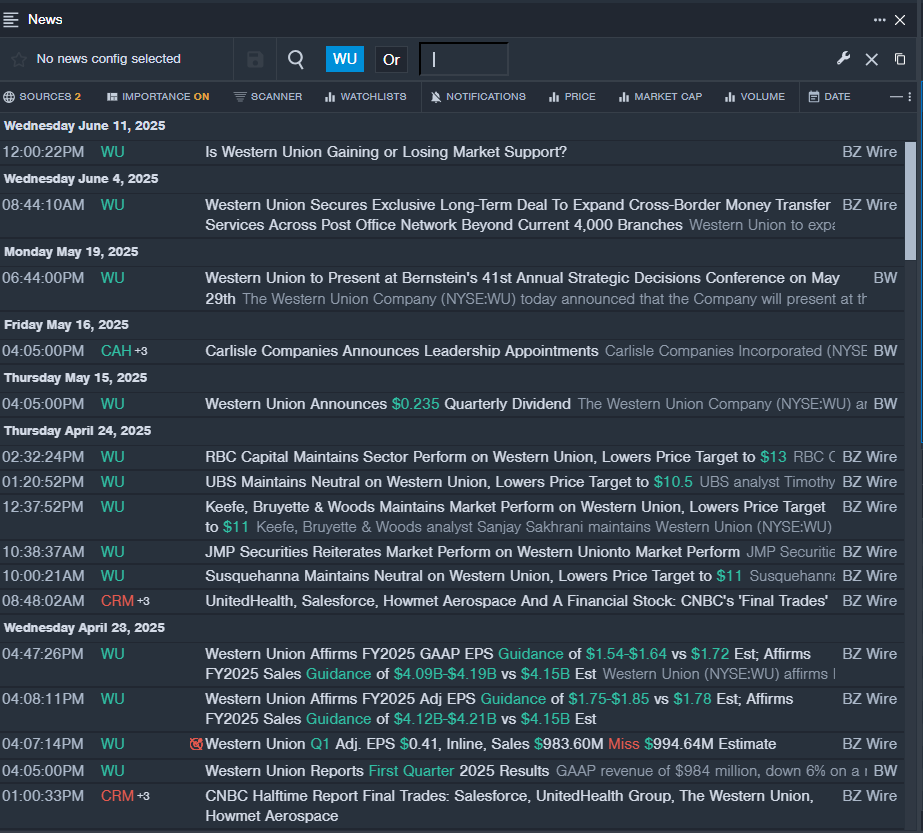Viewport: 923px width, 833px height.
Task: Expand +3 tickers in the 01:00:33PM row
Action: (144, 796)
